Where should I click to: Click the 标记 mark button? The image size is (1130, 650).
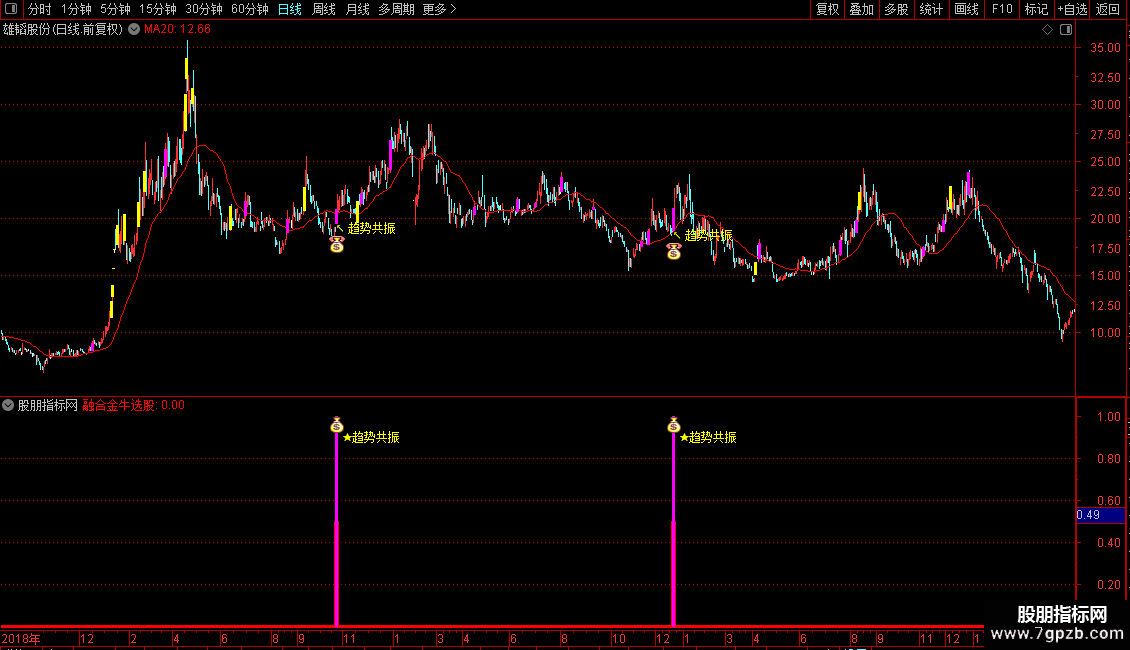click(x=1036, y=9)
